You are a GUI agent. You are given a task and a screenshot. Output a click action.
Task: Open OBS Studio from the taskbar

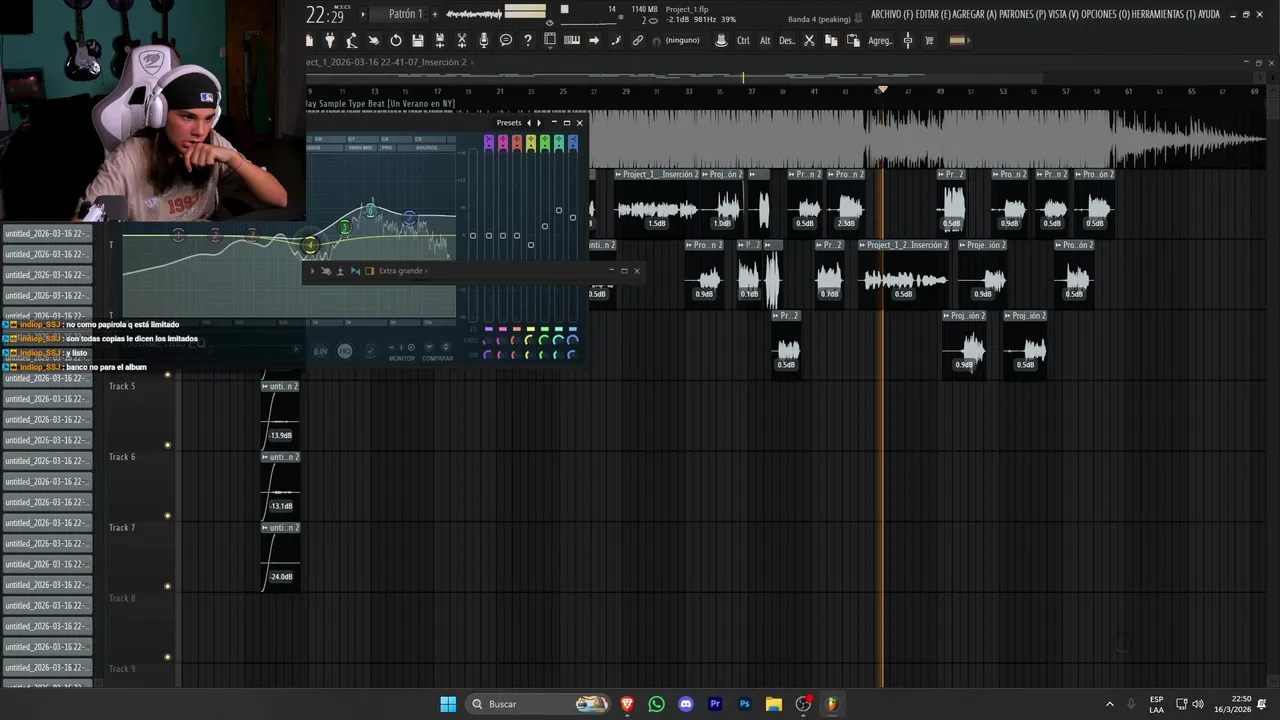[803, 704]
